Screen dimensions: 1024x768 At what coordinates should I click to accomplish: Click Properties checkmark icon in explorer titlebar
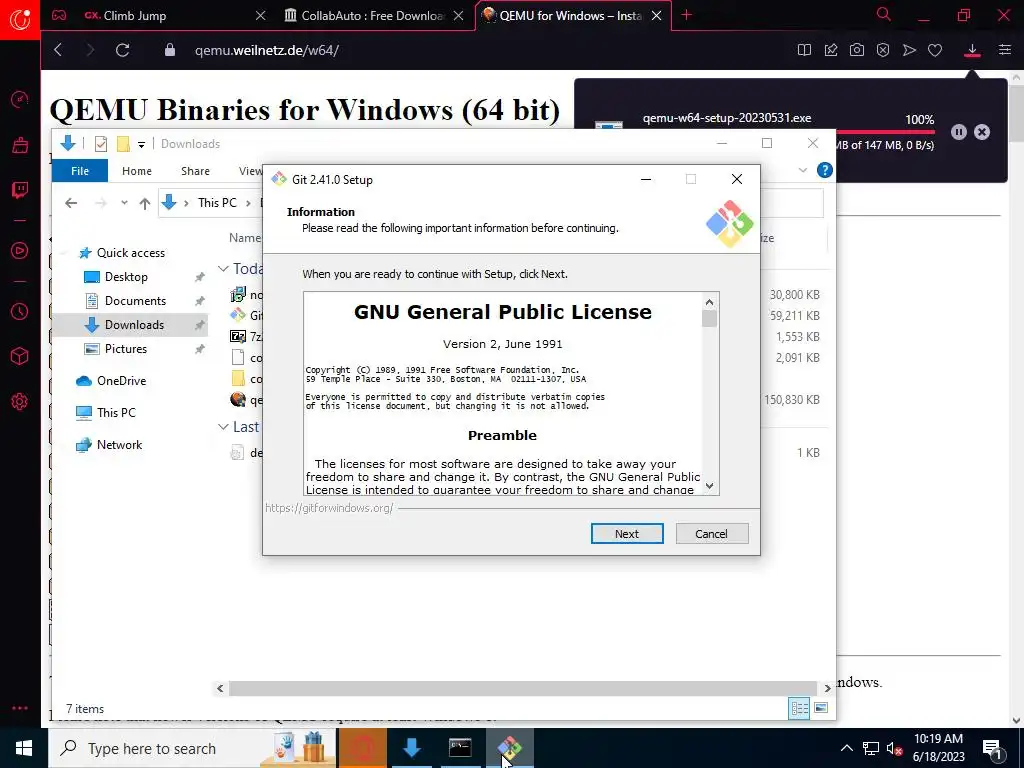[101, 144]
